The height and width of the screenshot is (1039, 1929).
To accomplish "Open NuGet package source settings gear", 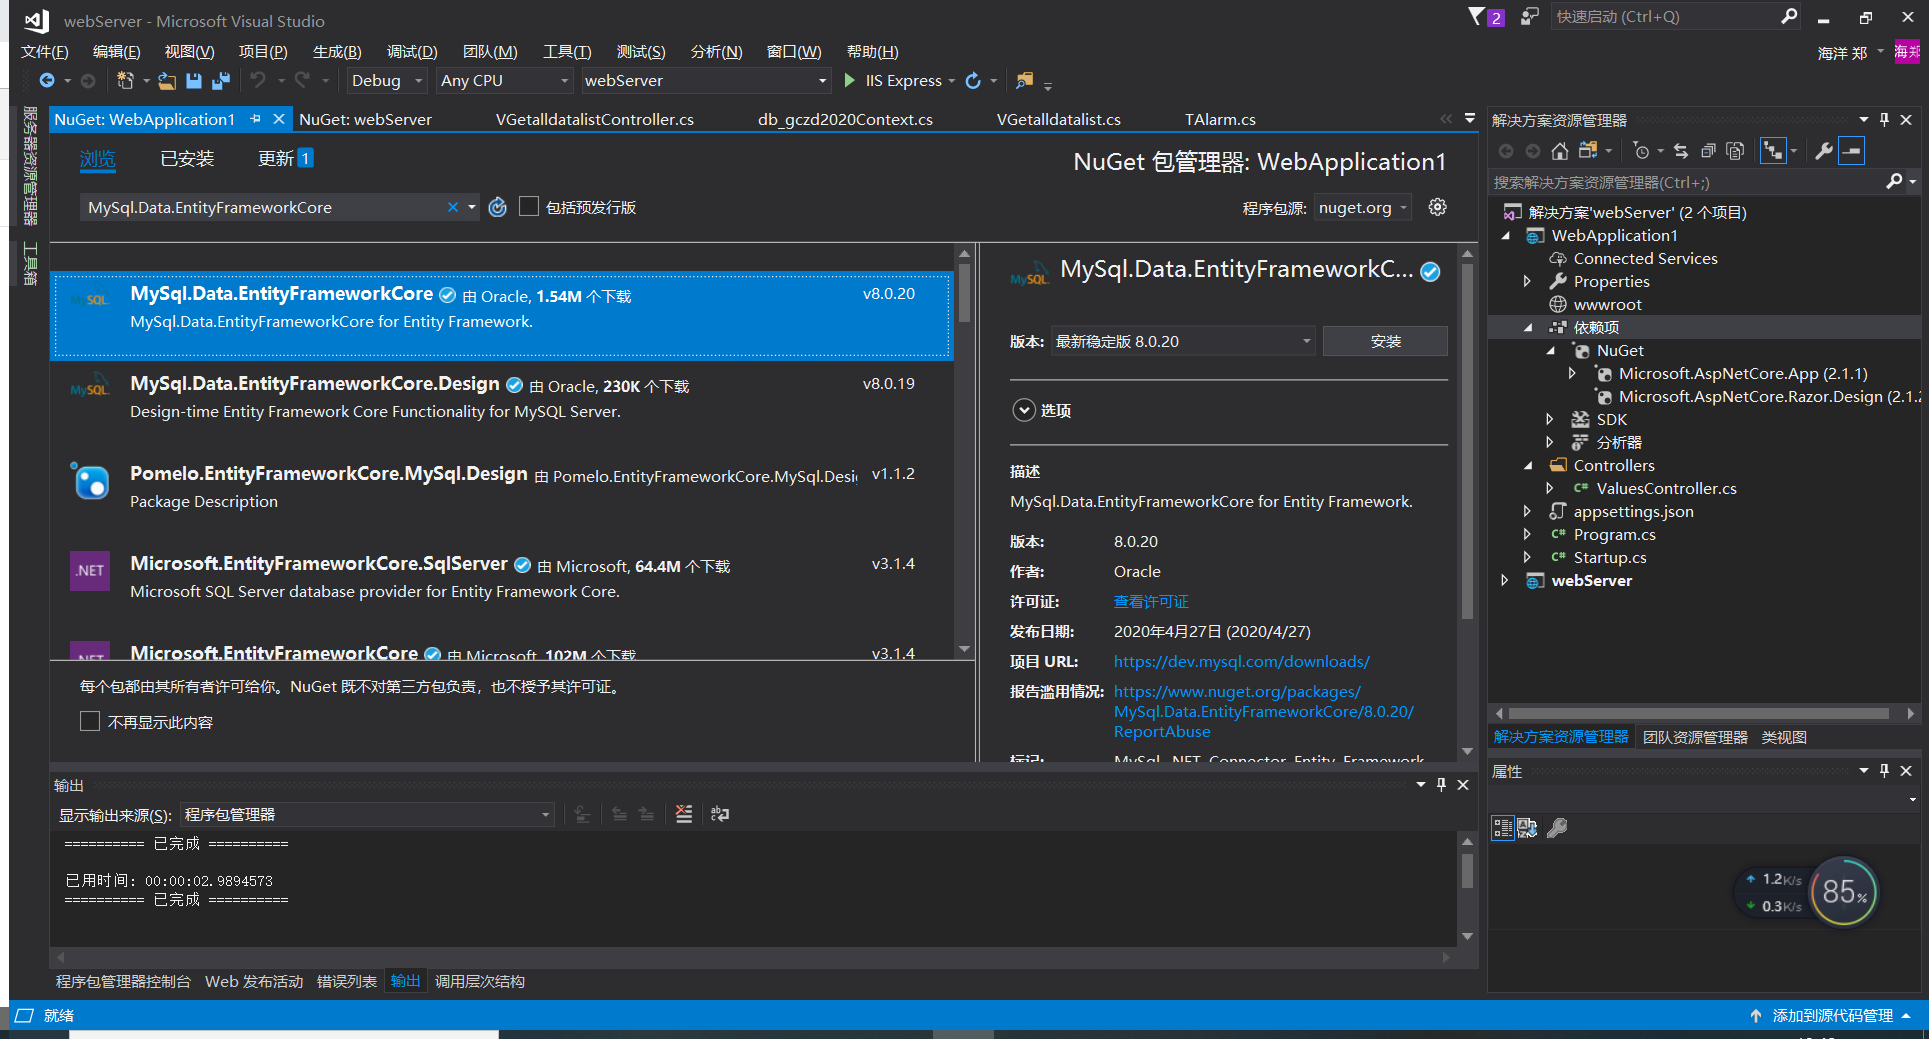I will pos(1437,207).
